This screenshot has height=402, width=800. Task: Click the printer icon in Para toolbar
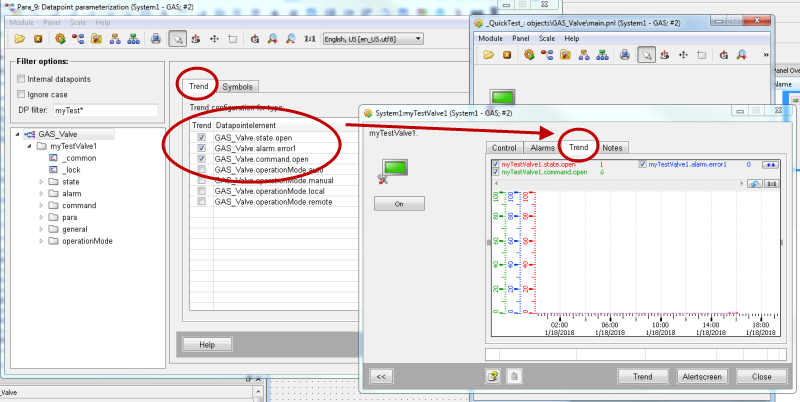point(155,39)
